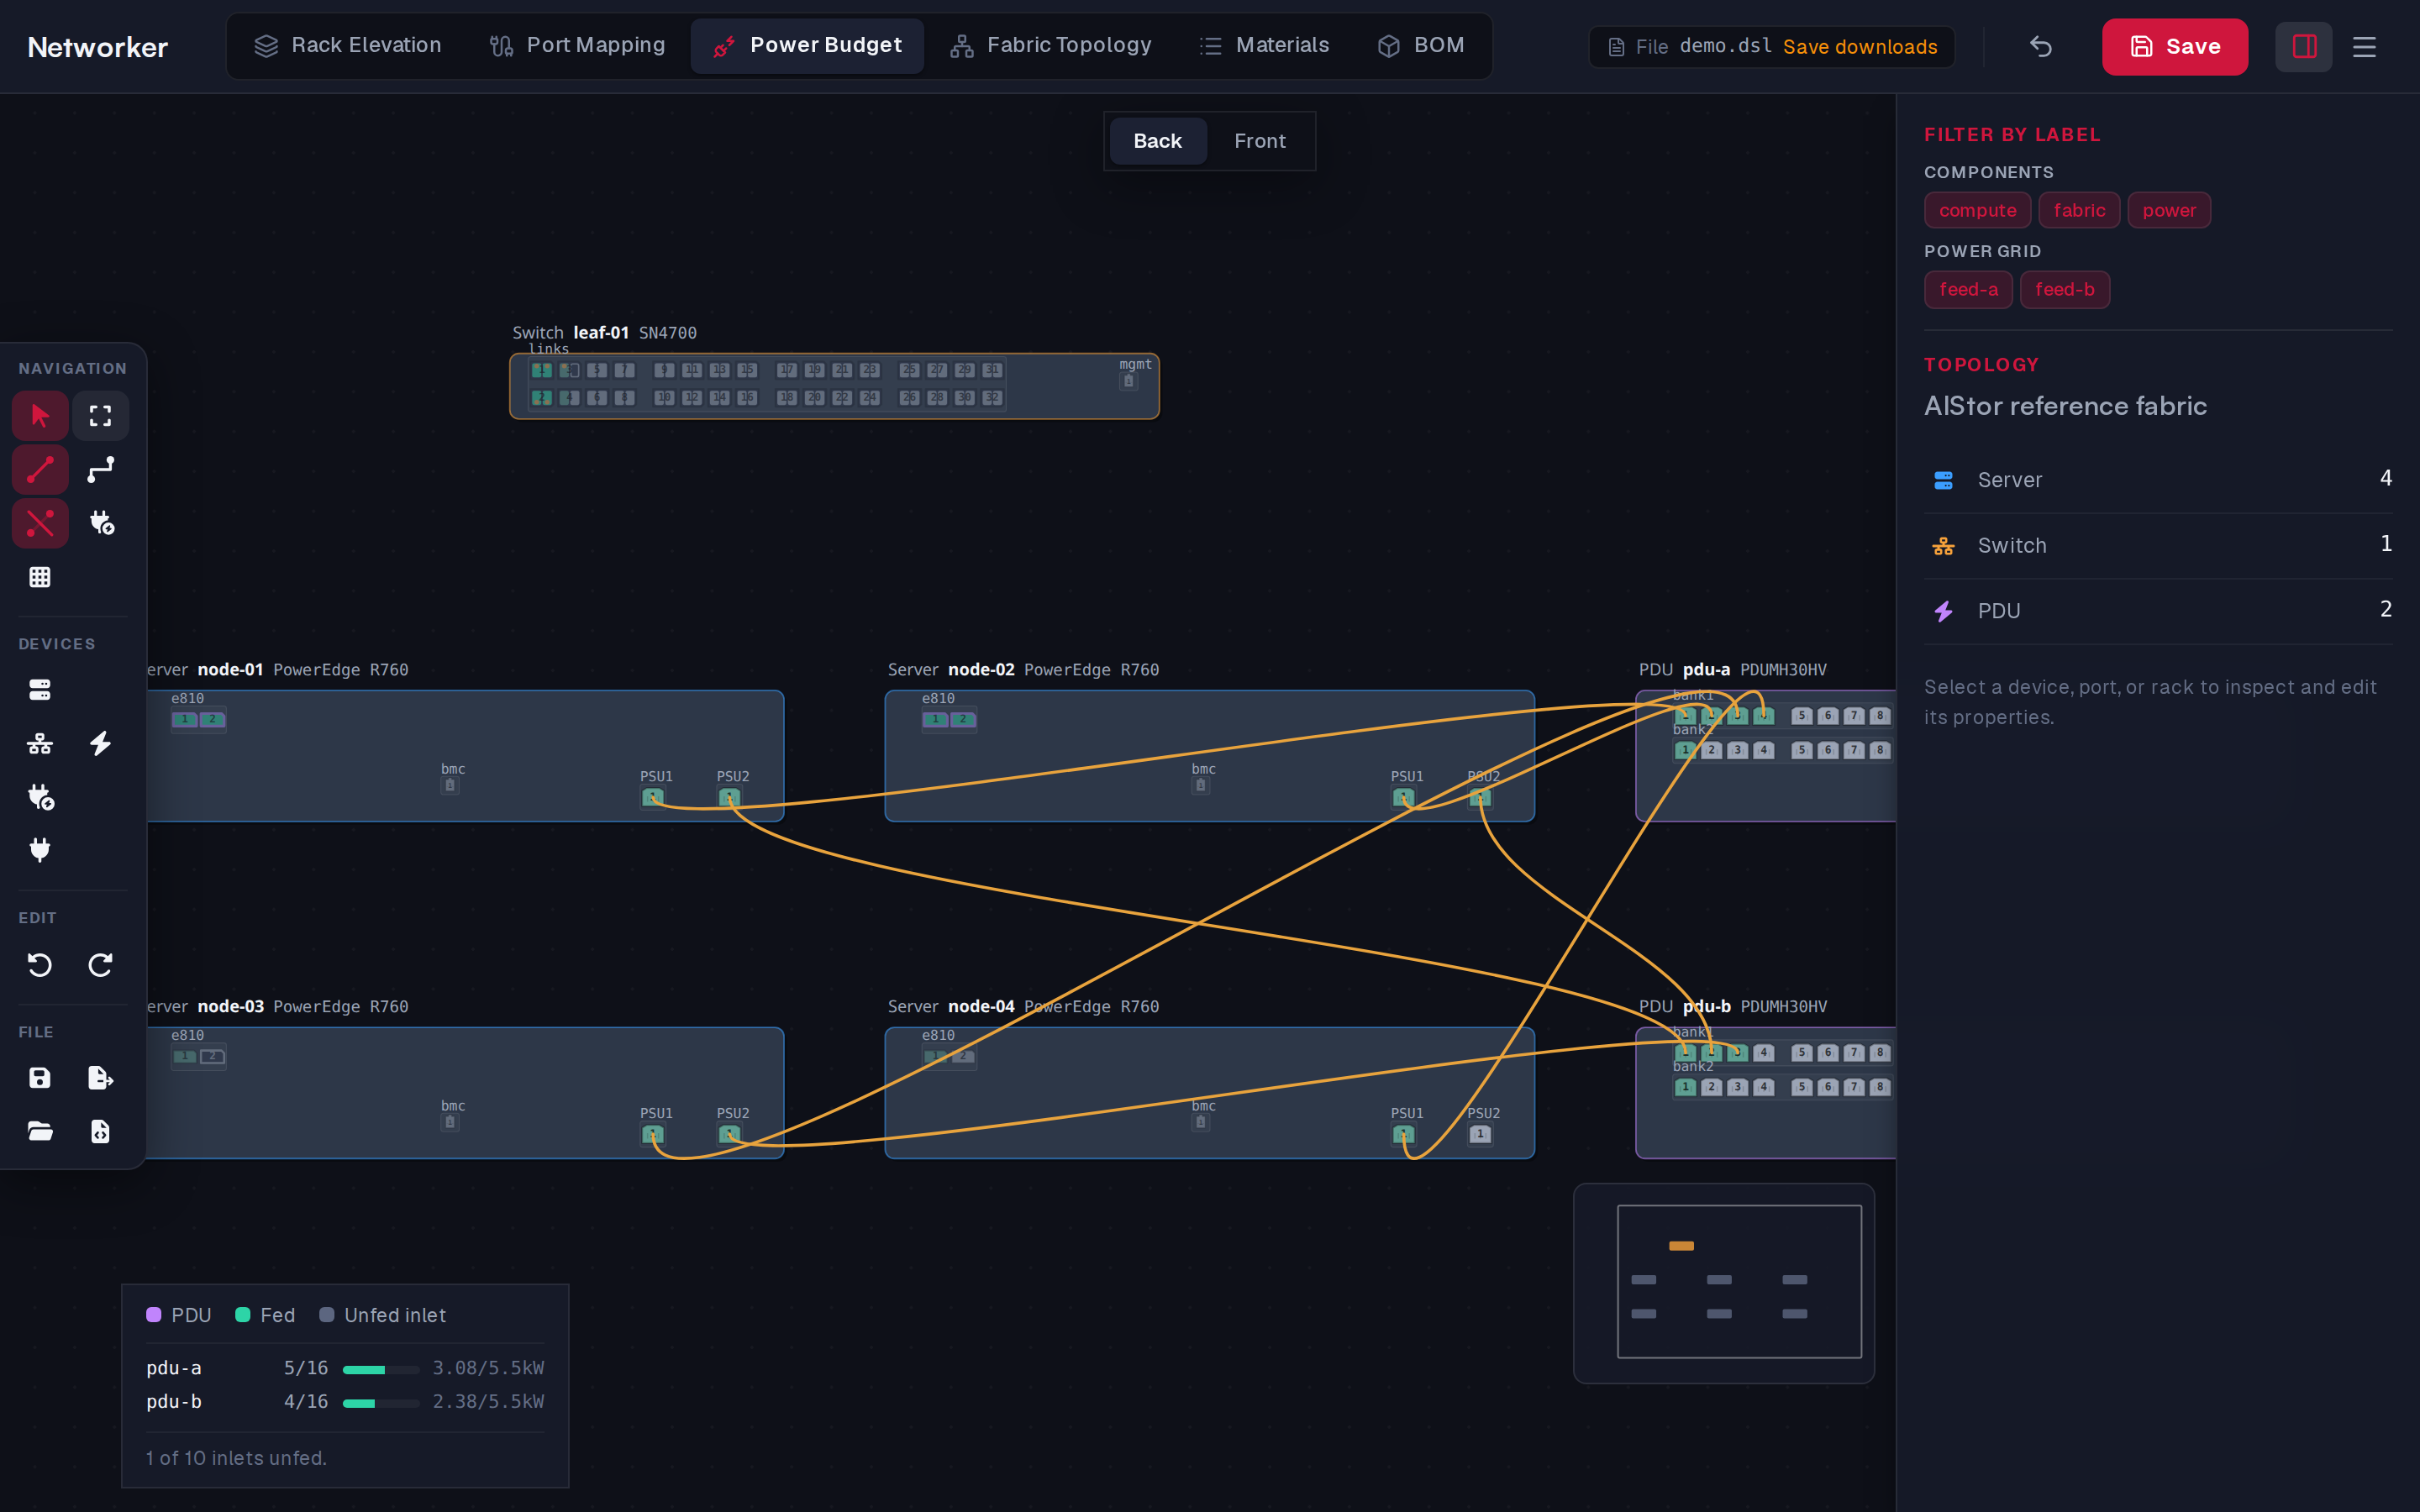This screenshot has width=2420, height=1512.
Task: Open the Fabric Topology tab
Action: click(x=1050, y=46)
